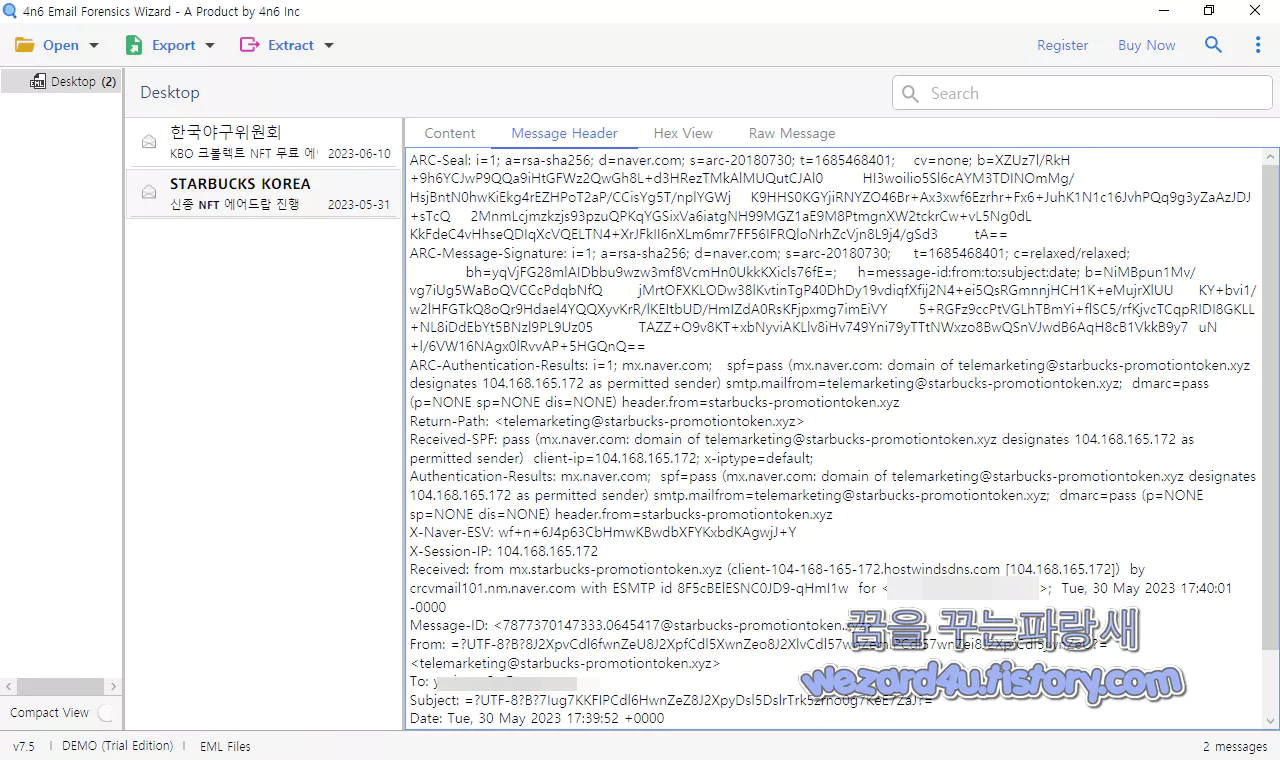Click the search magnifier icon in toolbar
Screen dimensions: 1280x760
coord(1214,45)
